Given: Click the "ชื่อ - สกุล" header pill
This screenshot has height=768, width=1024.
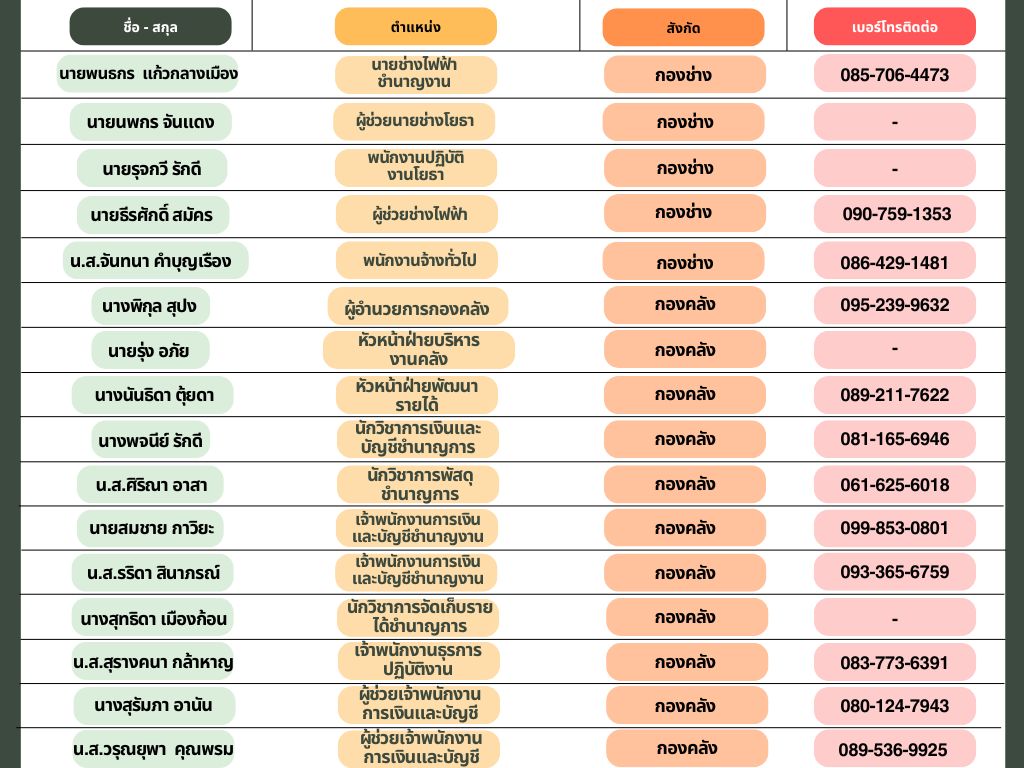Looking at the screenshot, I should (150, 27).
